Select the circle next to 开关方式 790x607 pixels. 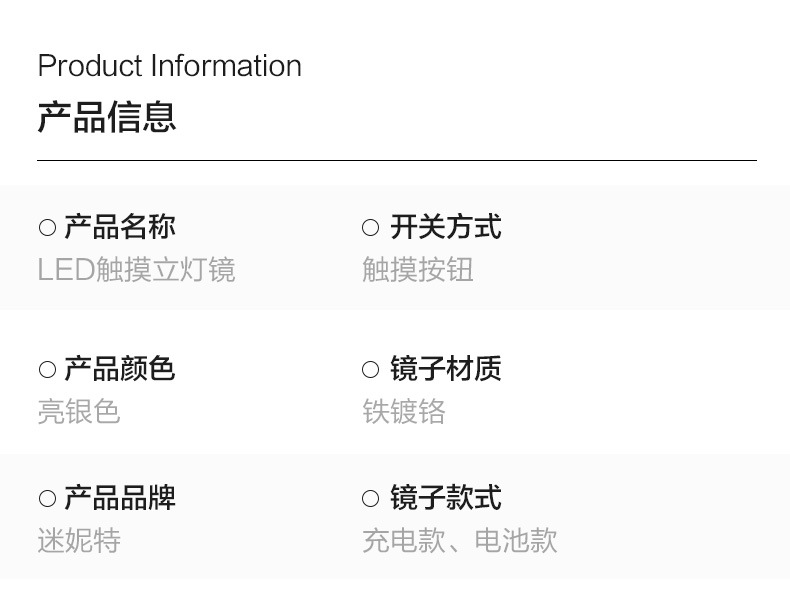[371, 228]
